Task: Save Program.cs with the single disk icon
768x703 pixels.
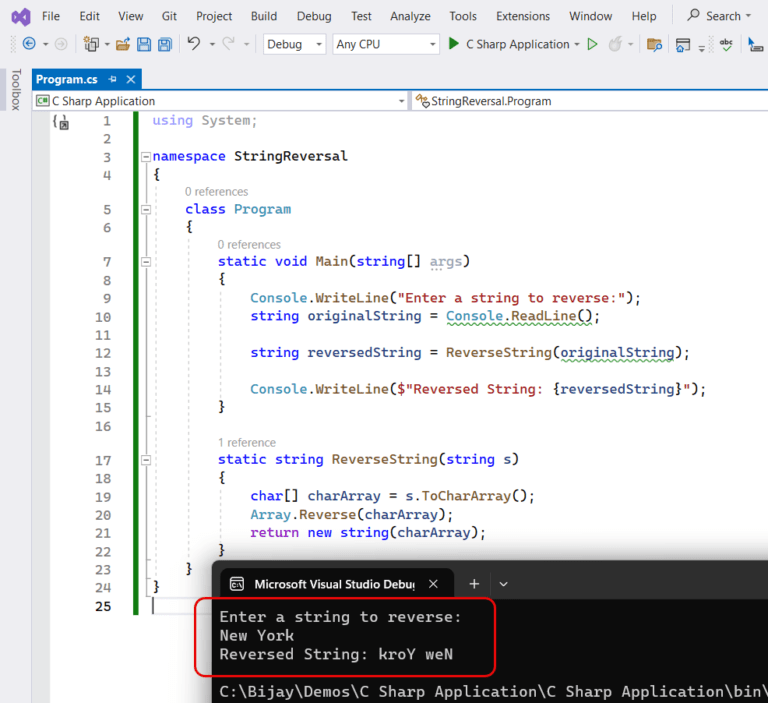Action: [144, 45]
